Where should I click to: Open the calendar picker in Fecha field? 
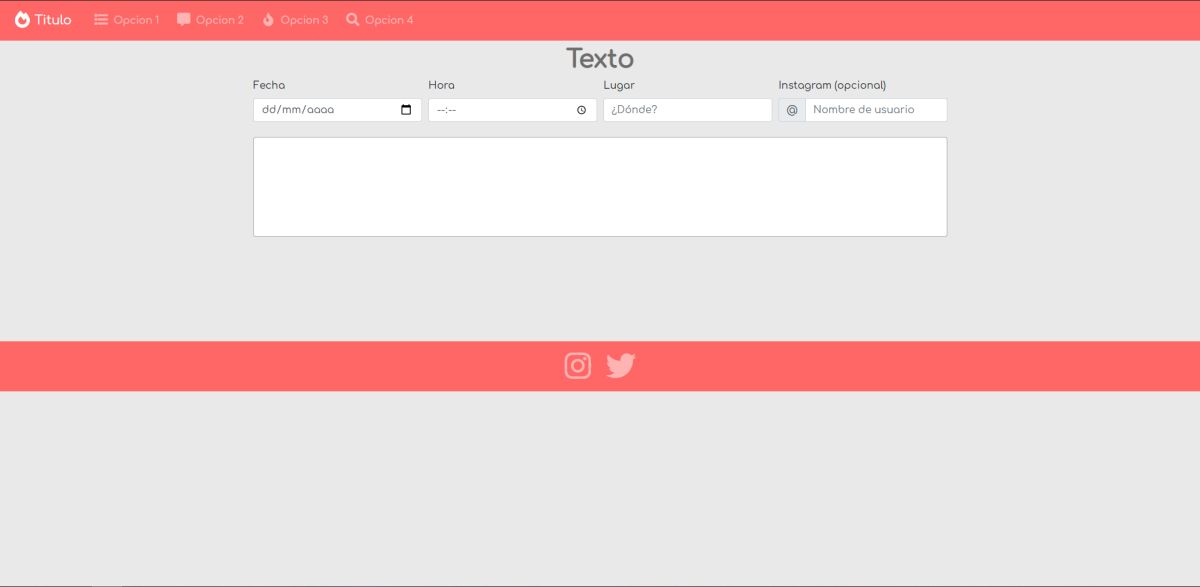coord(406,110)
